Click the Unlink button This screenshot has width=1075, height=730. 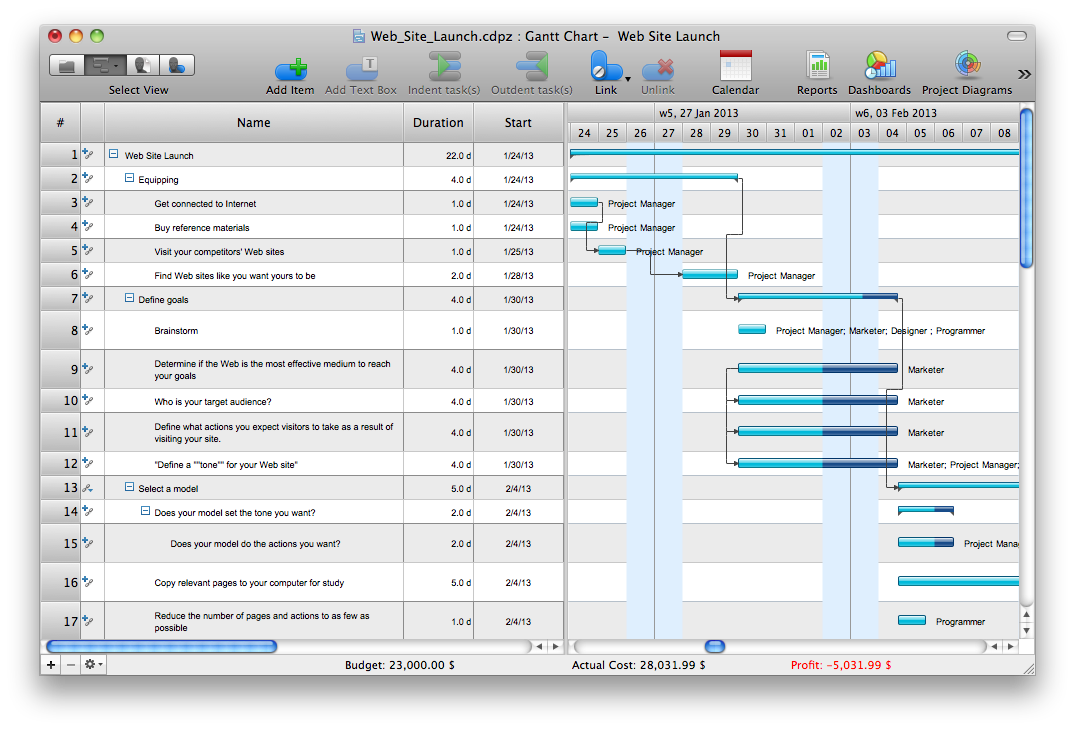(x=658, y=68)
